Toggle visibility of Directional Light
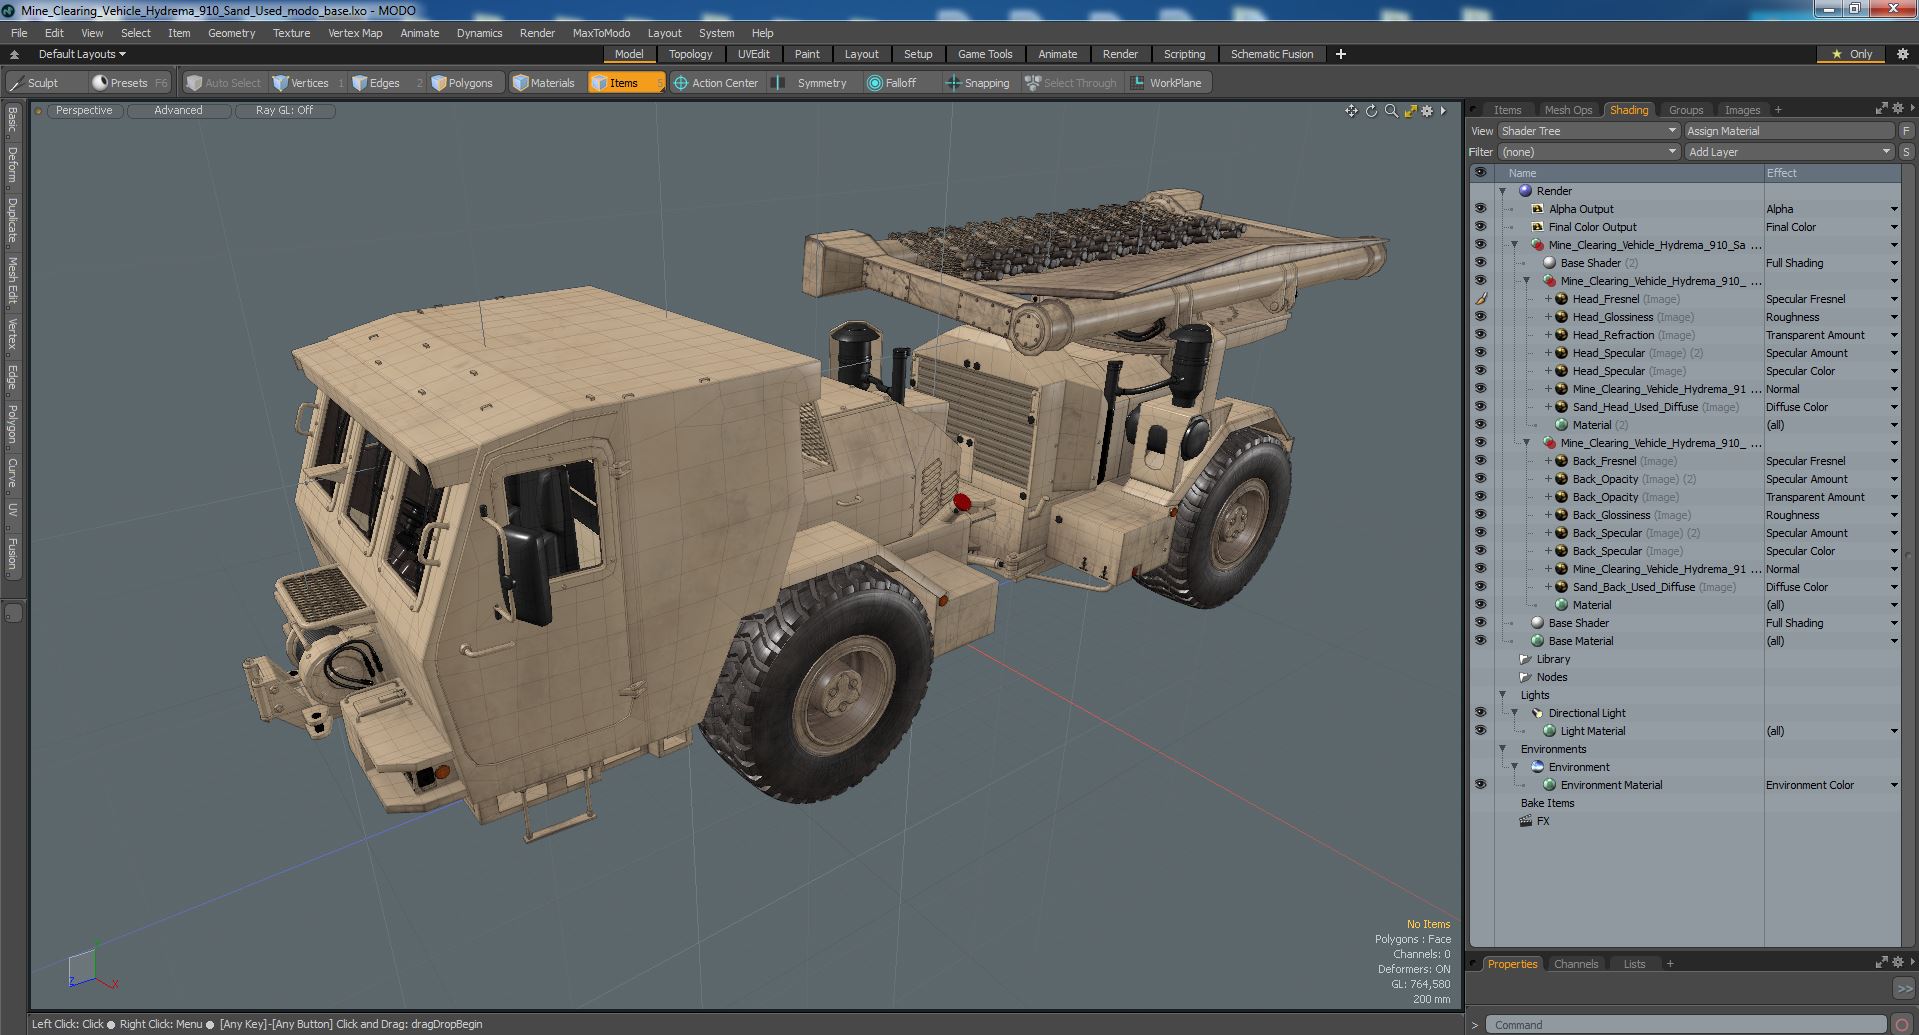 [x=1480, y=713]
